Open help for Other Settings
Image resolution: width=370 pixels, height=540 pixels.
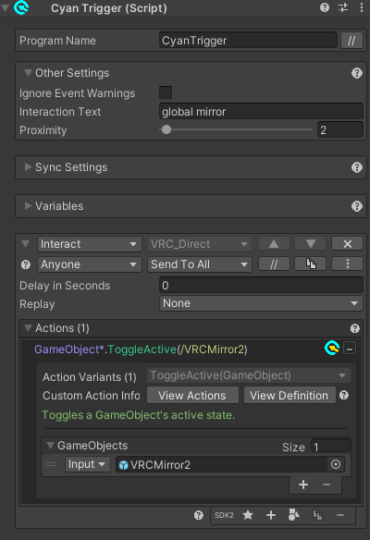(x=357, y=73)
